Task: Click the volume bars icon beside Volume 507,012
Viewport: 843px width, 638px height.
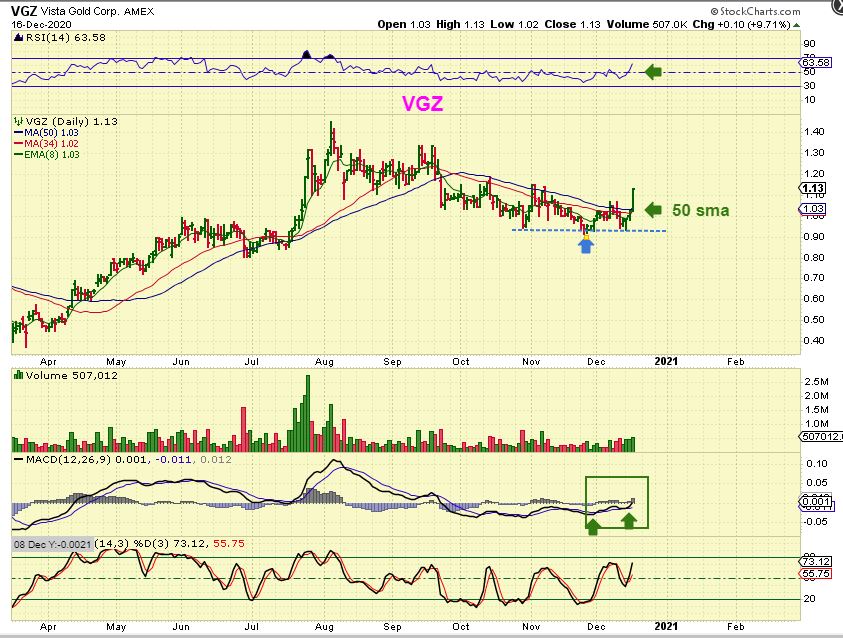Action: click(x=18, y=375)
